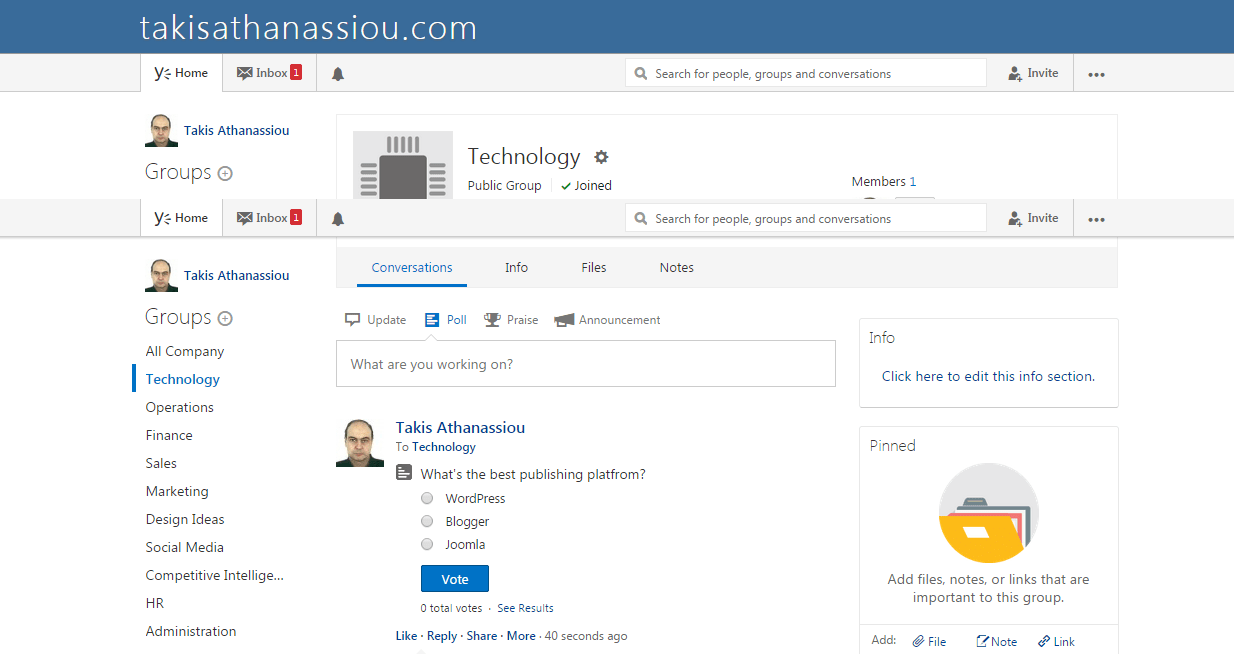
Task: Switch to the Files tab
Action: click(594, 268)
